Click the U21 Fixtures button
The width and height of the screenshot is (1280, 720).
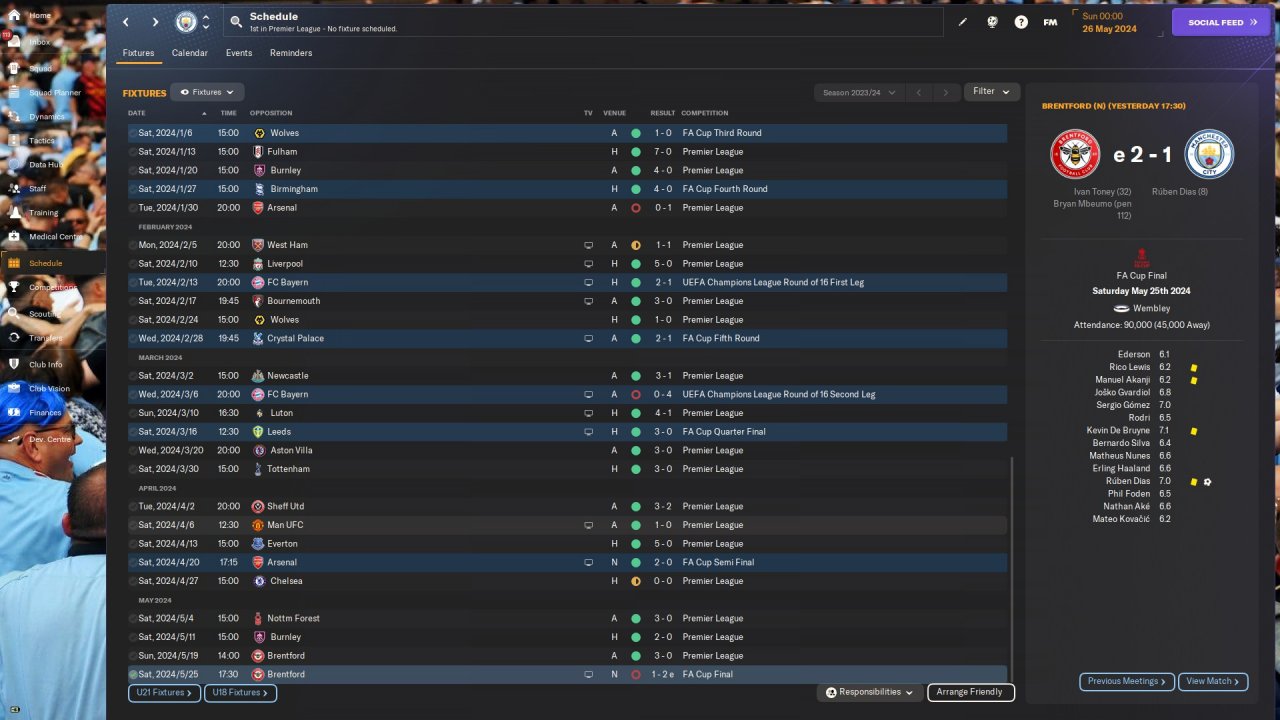(x=165, y=692)
